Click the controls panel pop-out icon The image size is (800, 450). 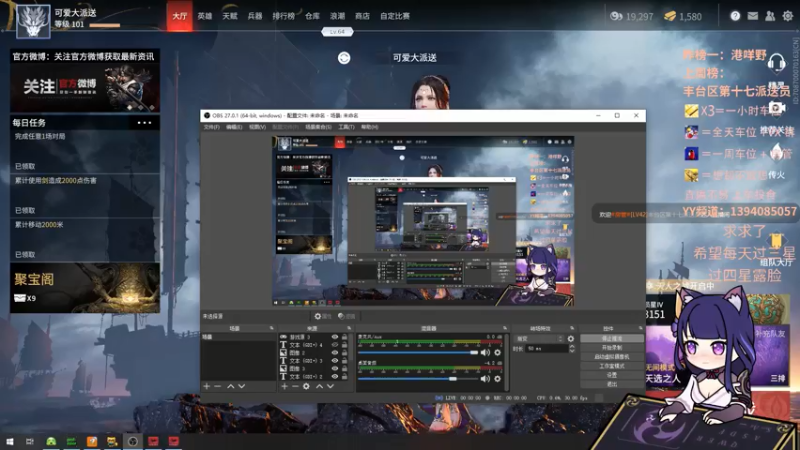tap(640, 328)
